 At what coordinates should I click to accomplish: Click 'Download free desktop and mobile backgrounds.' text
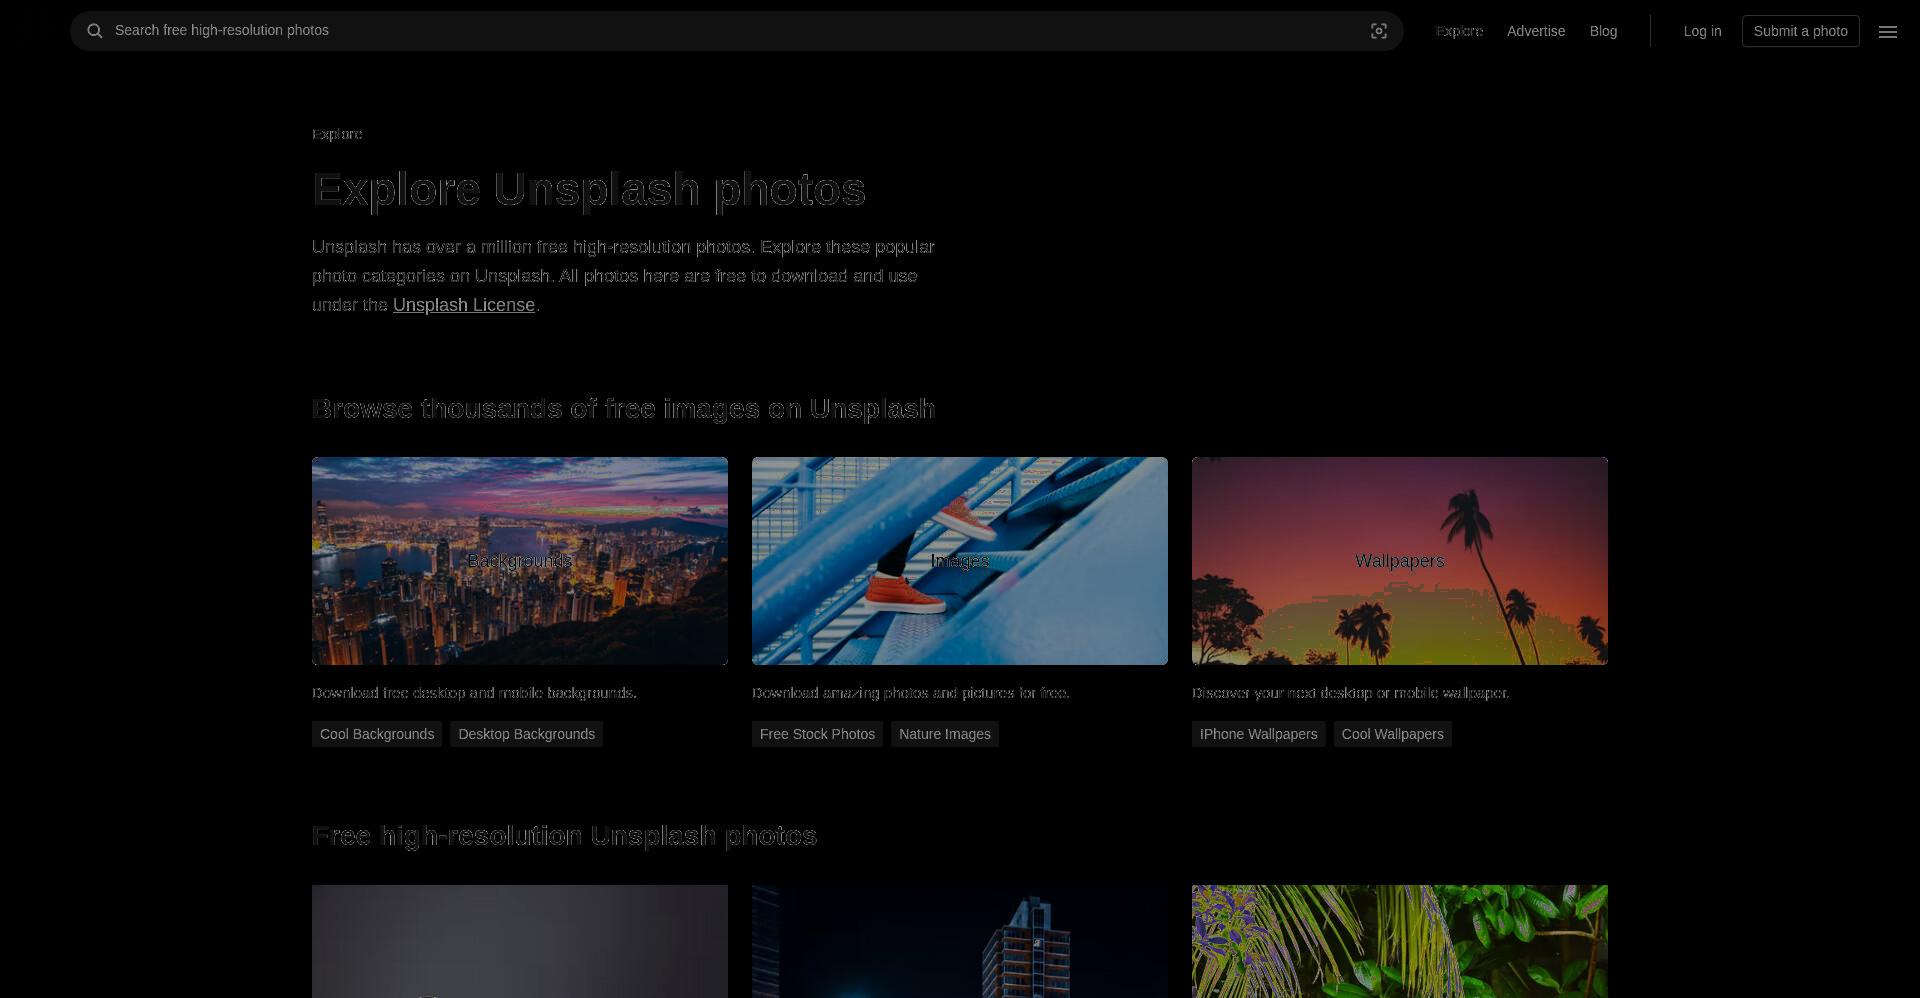click(x=474, y=693)
